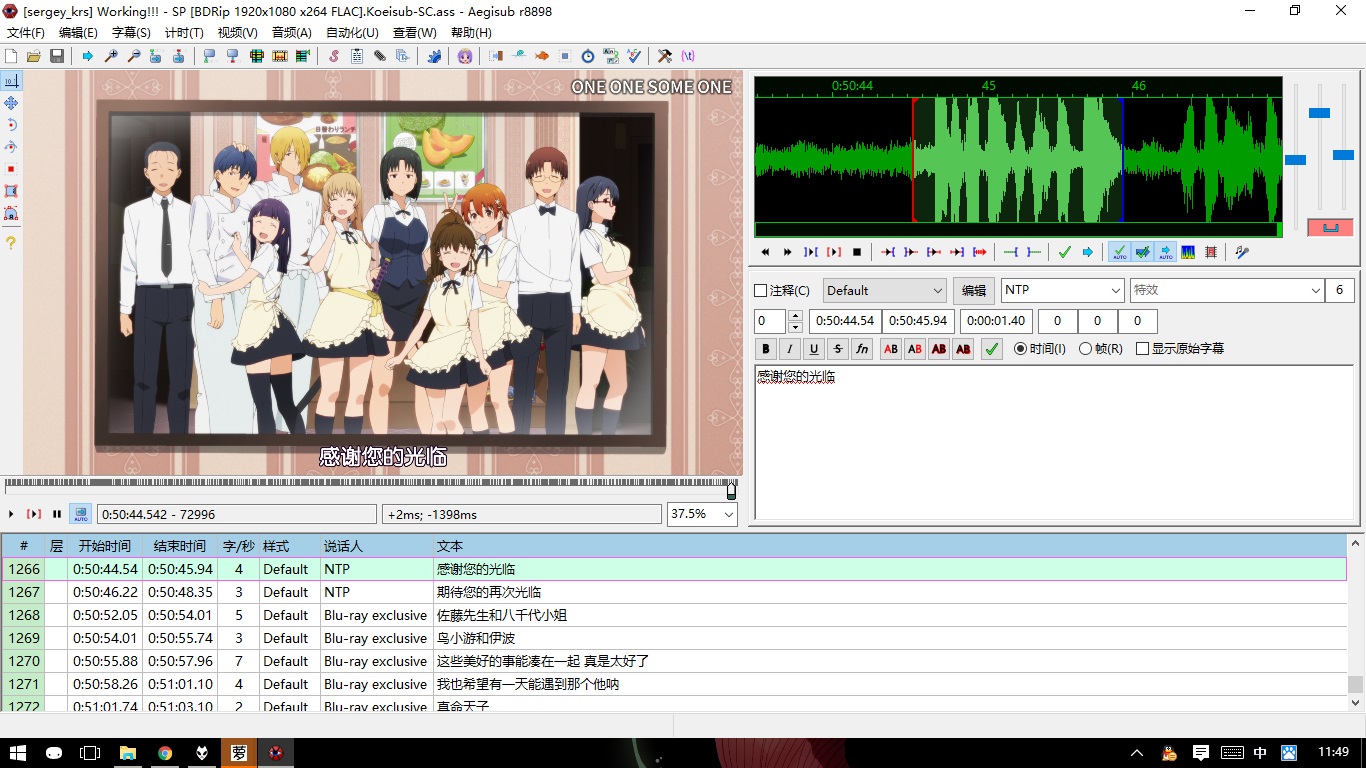Toggle spectrum analyzer mode in audio toolbar

1188,252
